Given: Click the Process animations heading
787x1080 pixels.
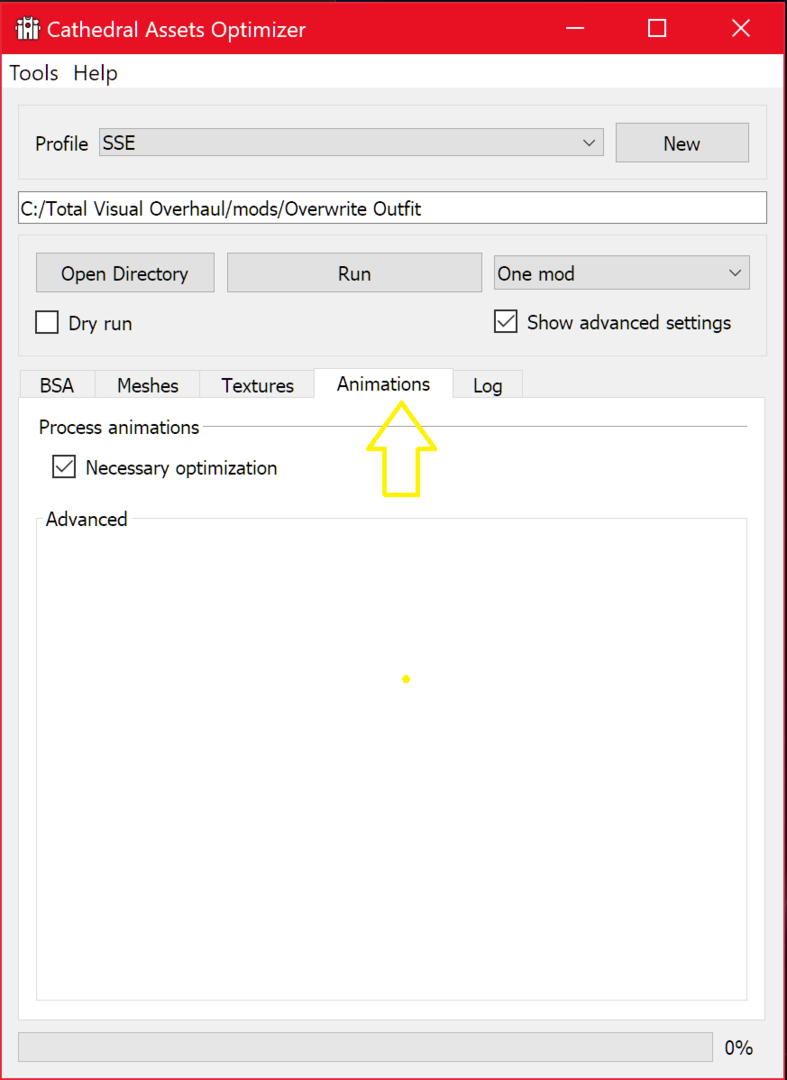Looking at the screenshot, I should pos(119,427).
